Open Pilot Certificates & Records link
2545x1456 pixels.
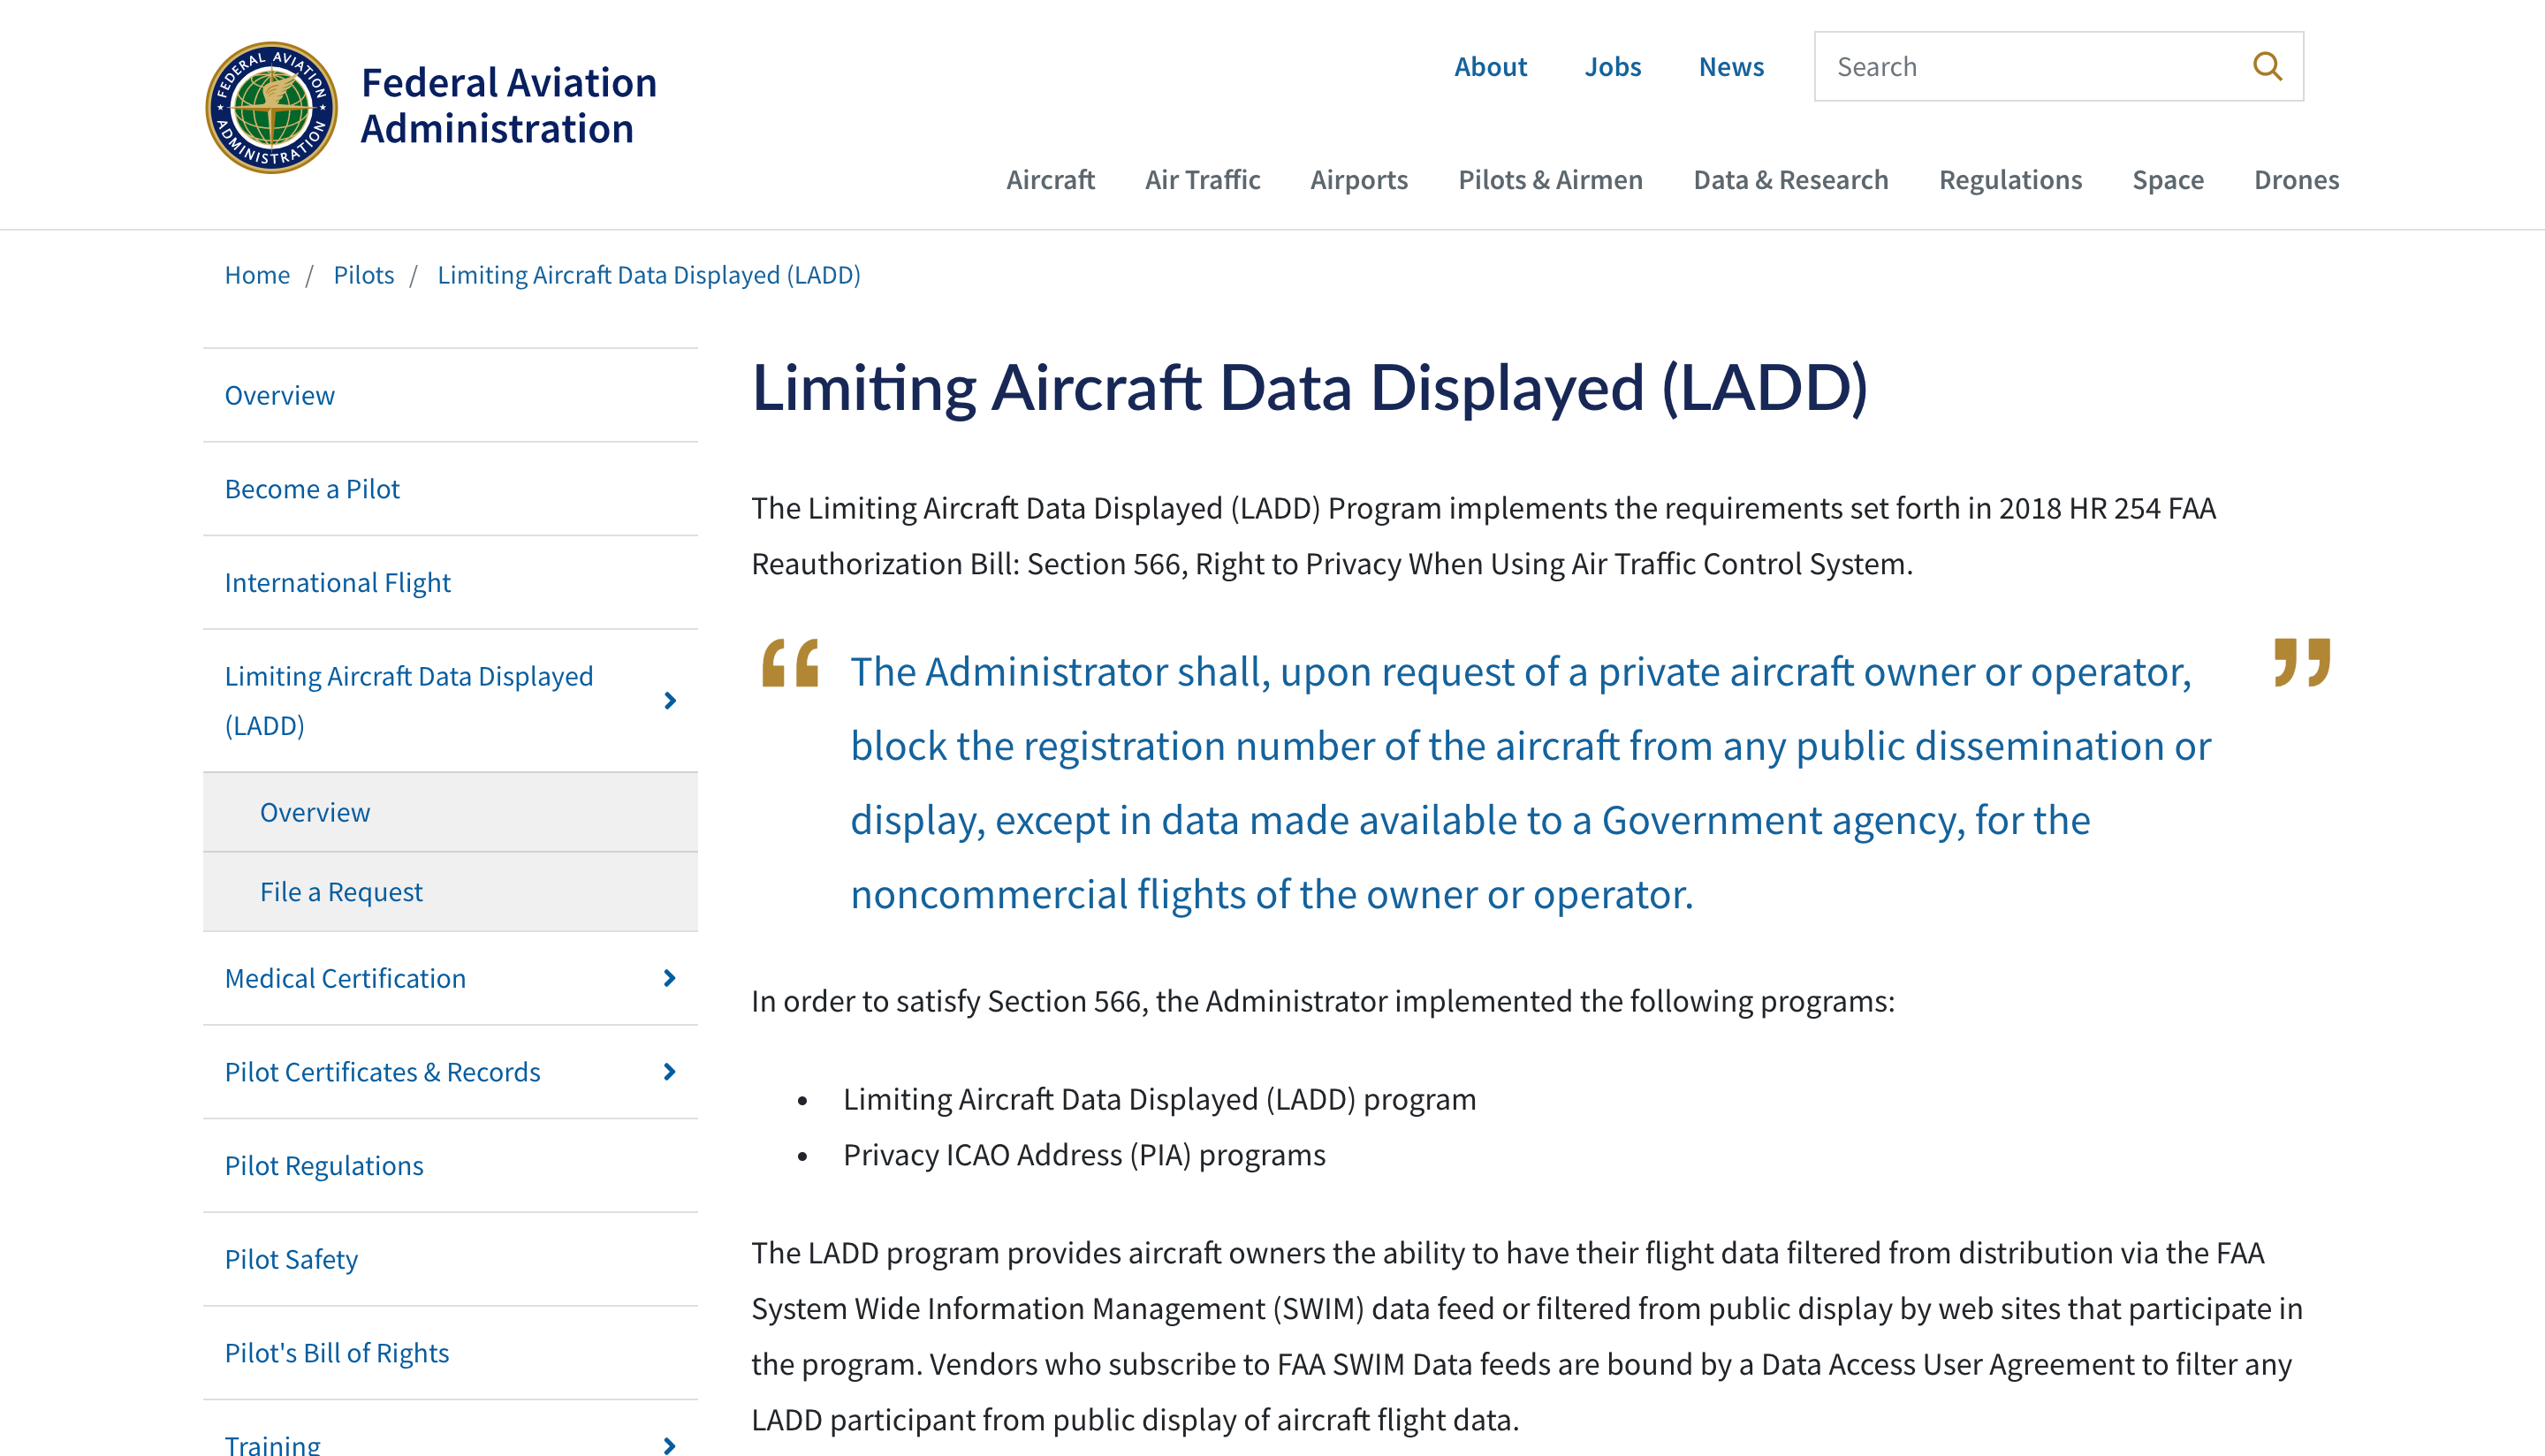tap(382, 1071)
